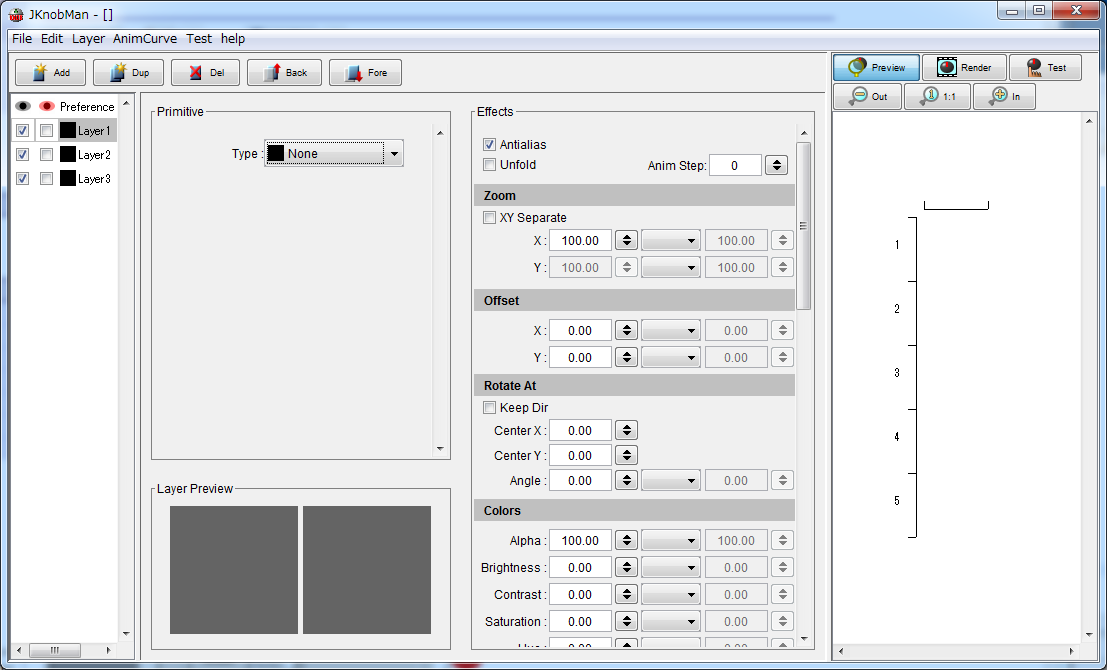
Task: Enable Keep Dir under Rotate At
Action: point(489,407)
